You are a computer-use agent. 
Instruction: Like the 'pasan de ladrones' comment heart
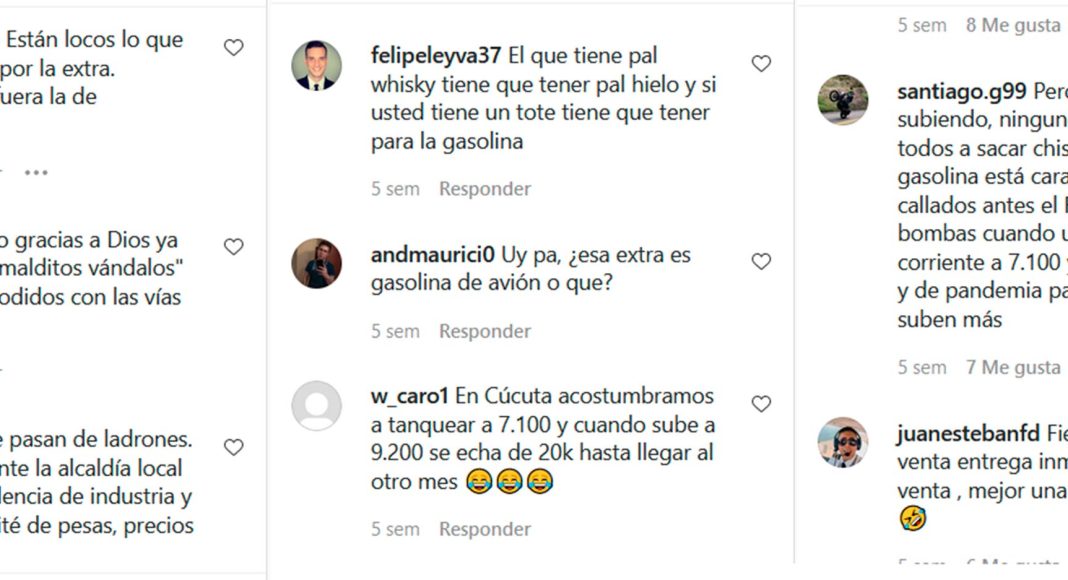pyautogui.click(x=234, y=447)
